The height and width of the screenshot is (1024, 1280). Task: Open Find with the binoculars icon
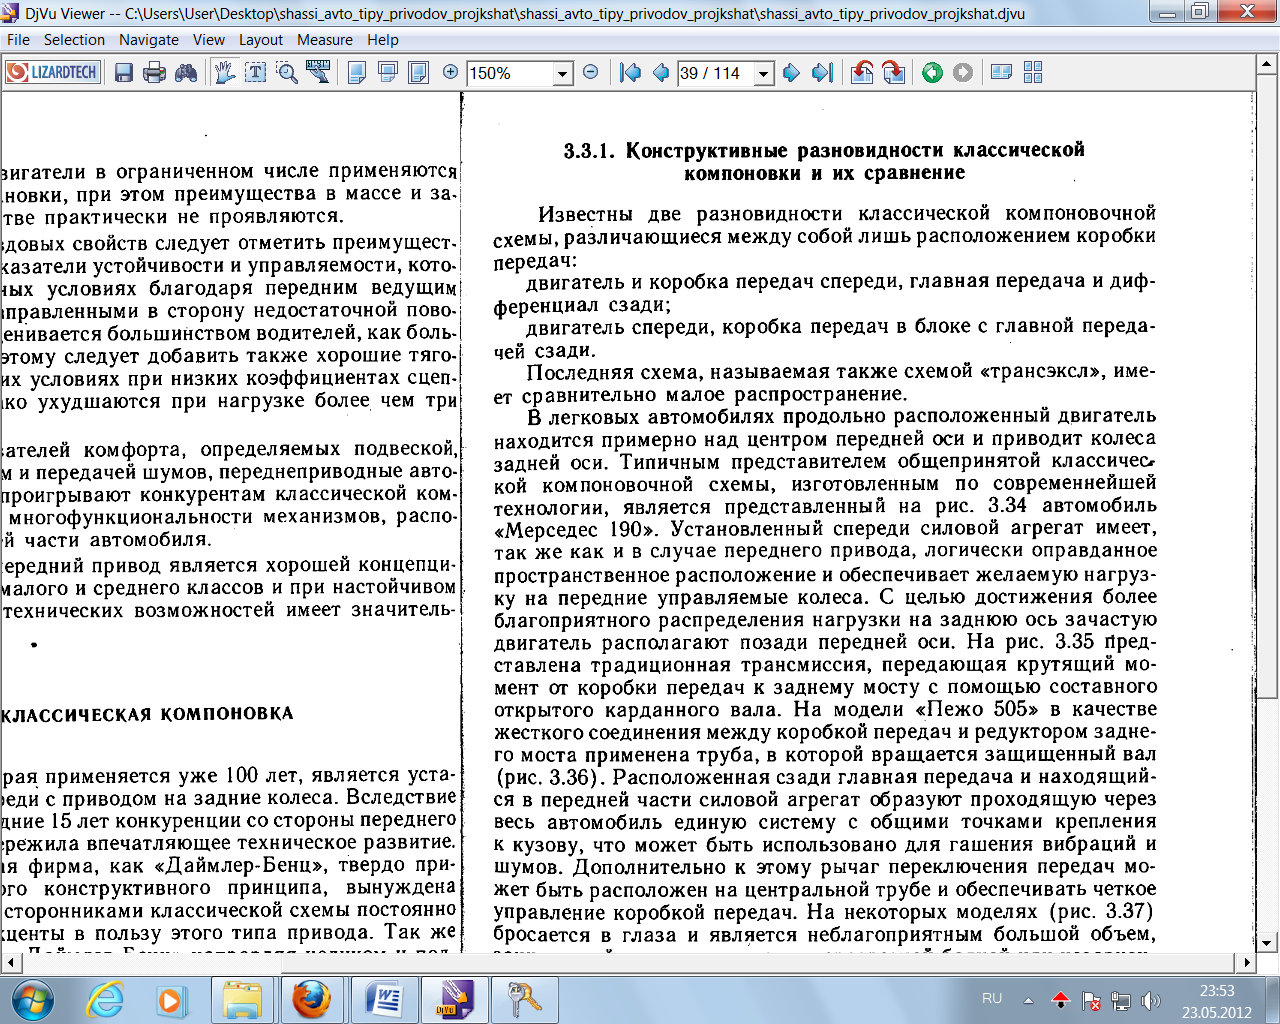point(186,73)
